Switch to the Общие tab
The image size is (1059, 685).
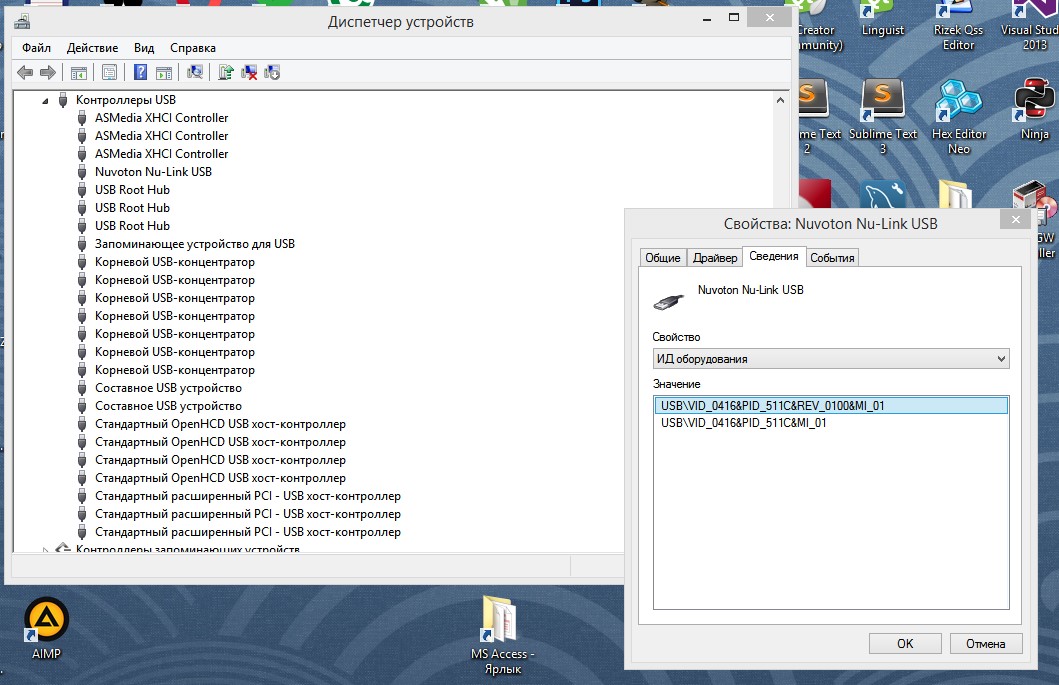pos(663,257)
